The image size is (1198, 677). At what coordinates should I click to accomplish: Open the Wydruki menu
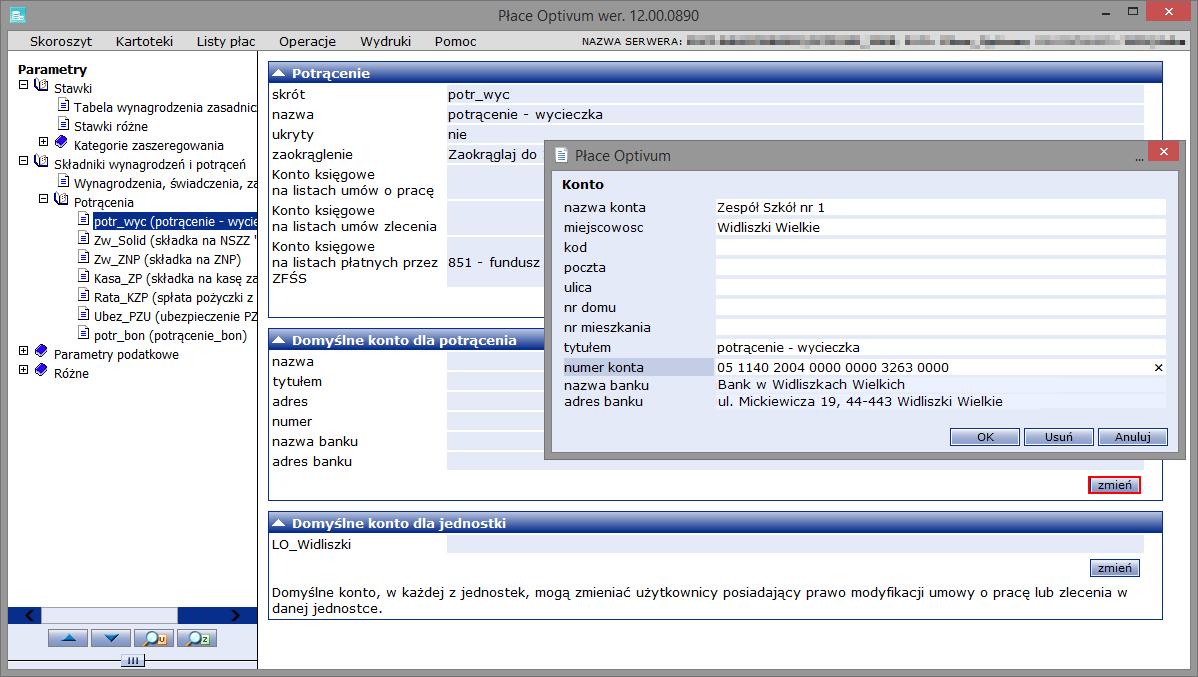(x=386, y=41)
